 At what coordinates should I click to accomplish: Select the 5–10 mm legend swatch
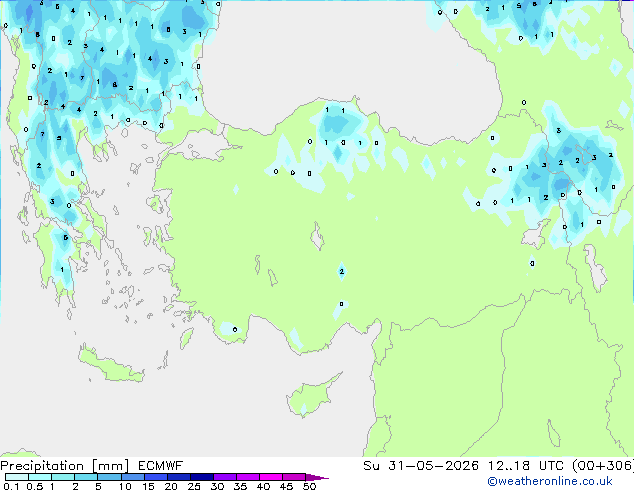109,477
